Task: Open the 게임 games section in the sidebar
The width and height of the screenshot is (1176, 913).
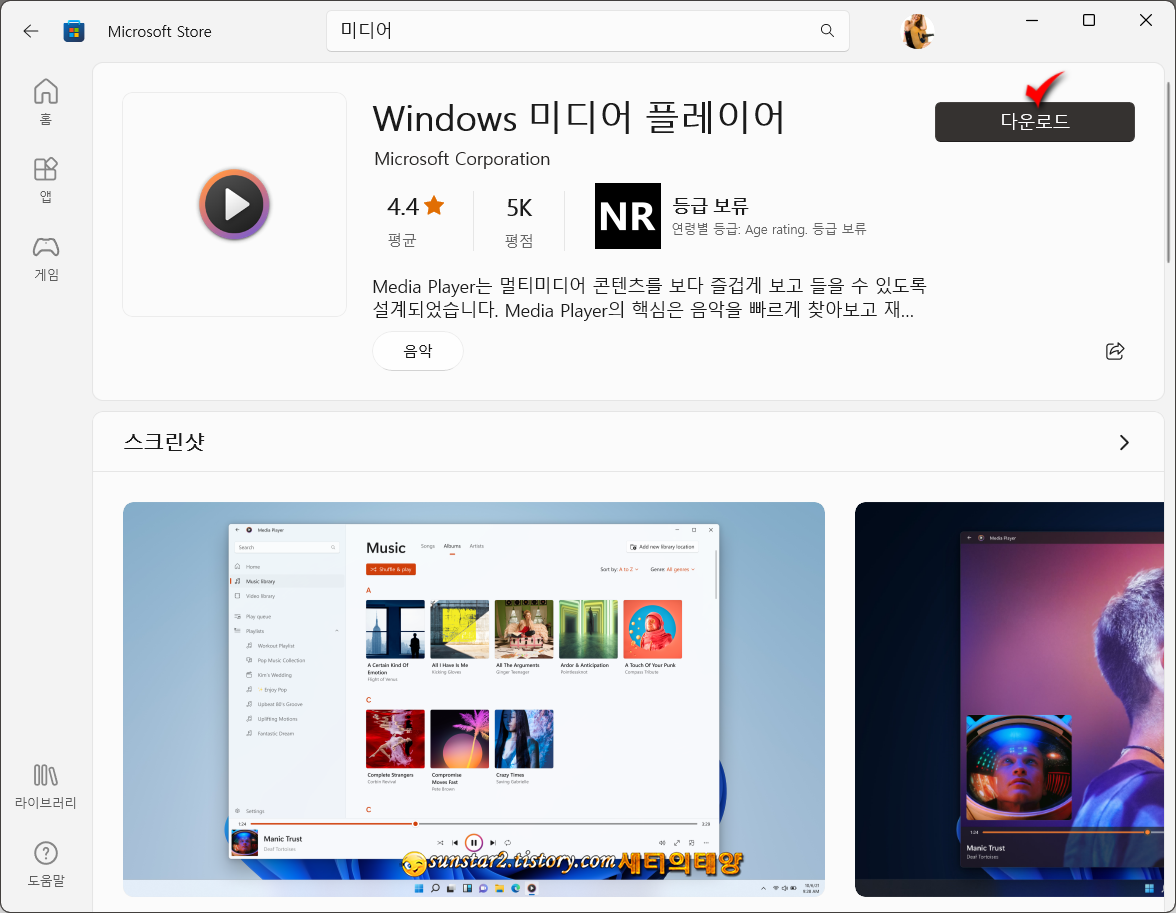Action: (x=45, y=260)
